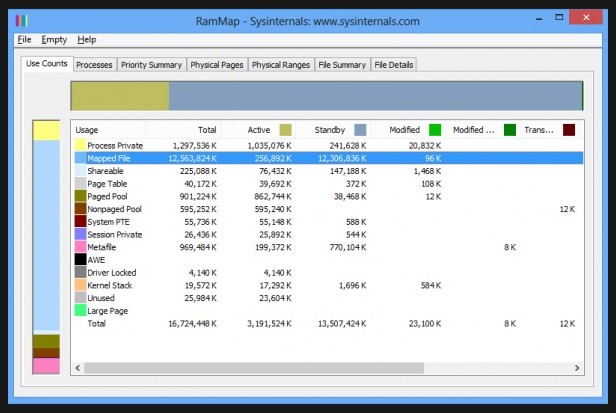The width and height of the screenshot is (616, 413).
Task: Select the Paged Pool row label
Action: click(107, 196)
